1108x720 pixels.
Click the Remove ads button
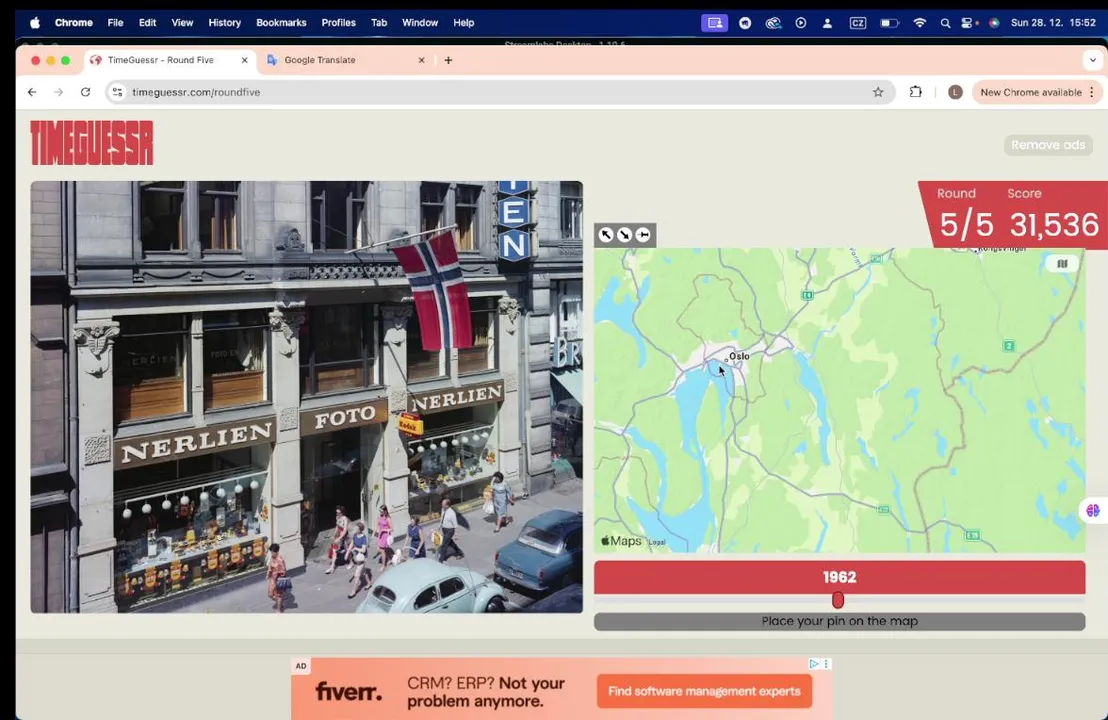(1048, 145)
